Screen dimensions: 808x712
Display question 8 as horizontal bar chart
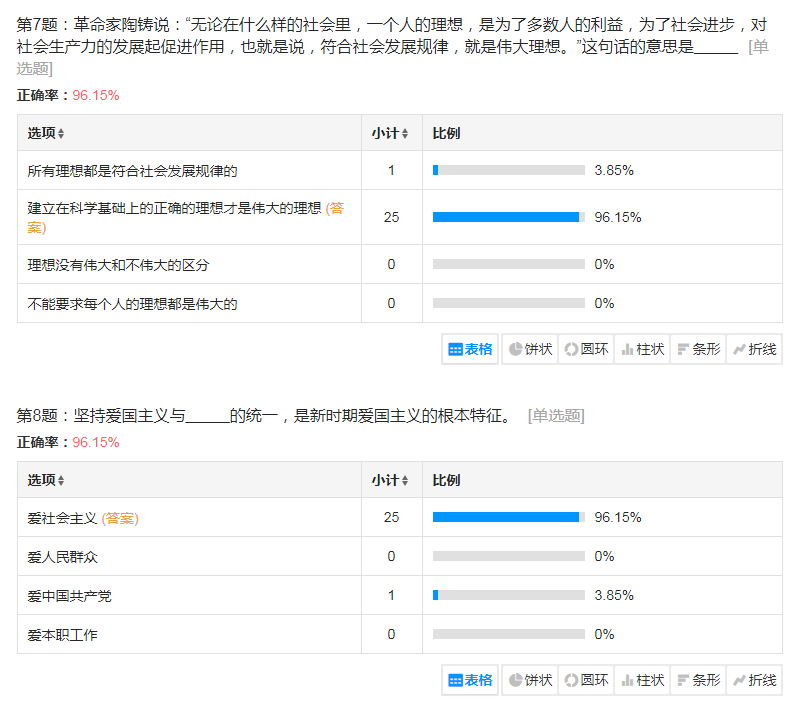pos(698,680)
